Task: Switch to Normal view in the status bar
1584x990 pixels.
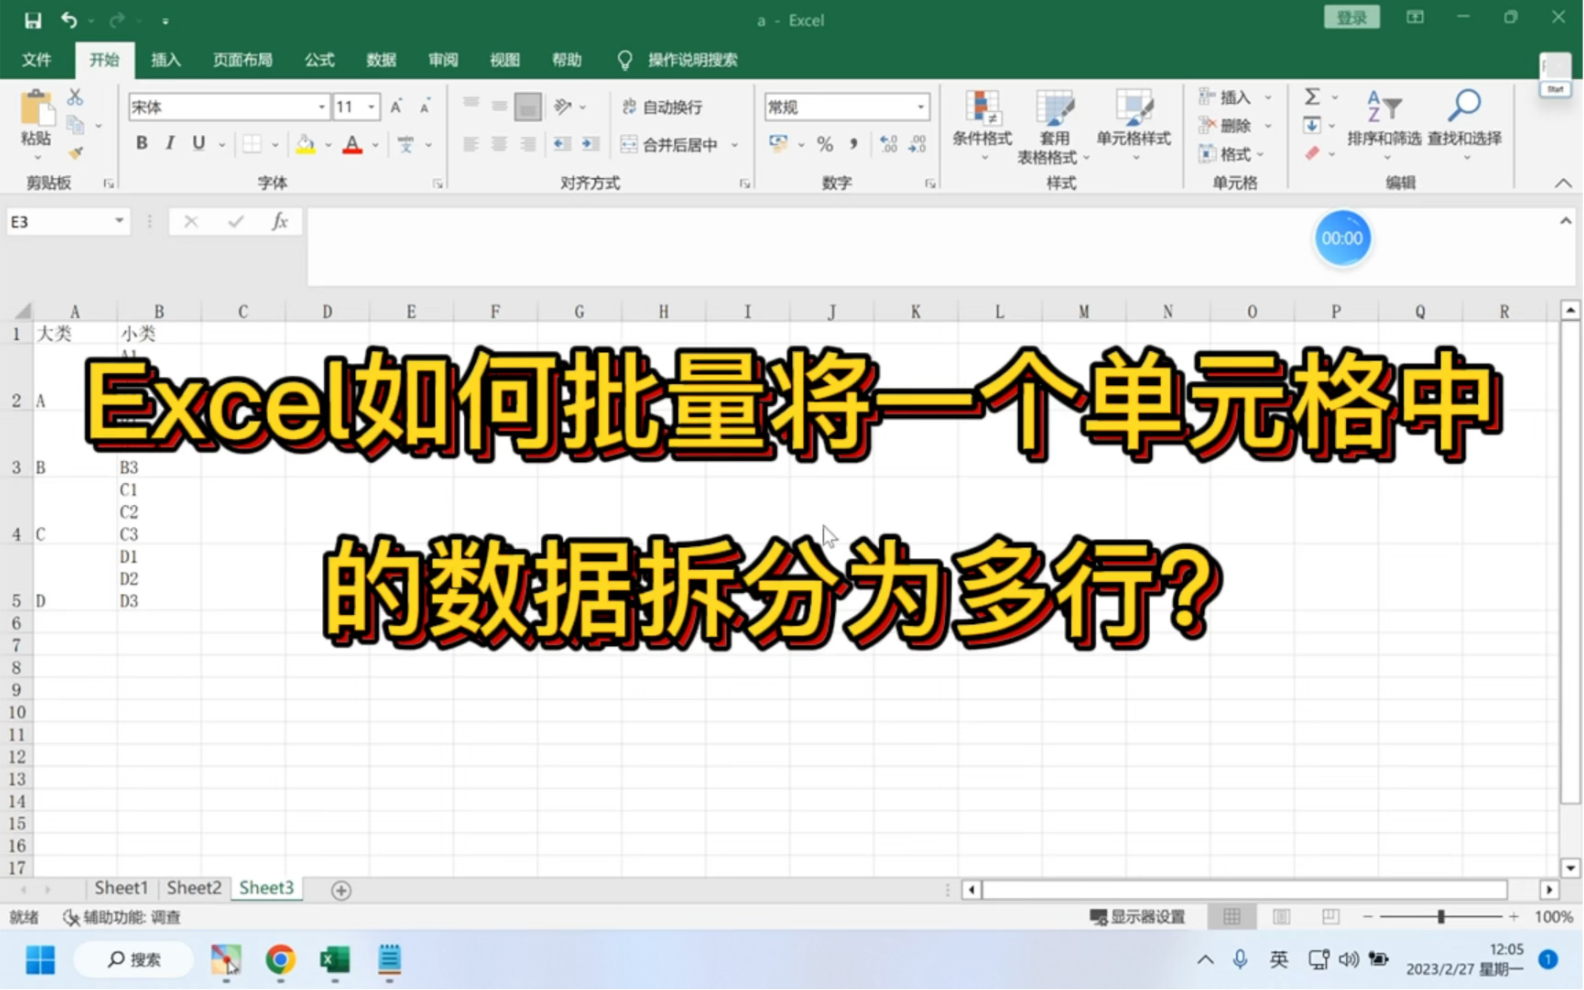Action: point(1232,917)
